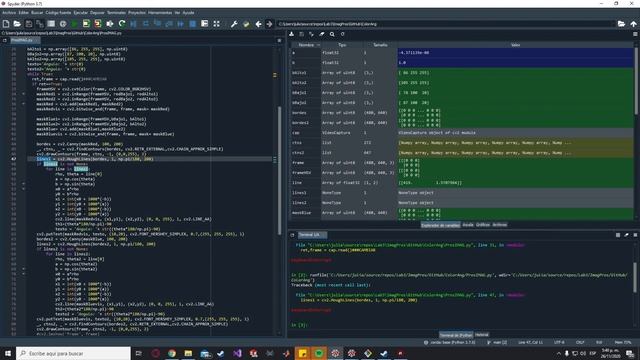Select the bAlto1 variable row

click(x=462, y=73)
